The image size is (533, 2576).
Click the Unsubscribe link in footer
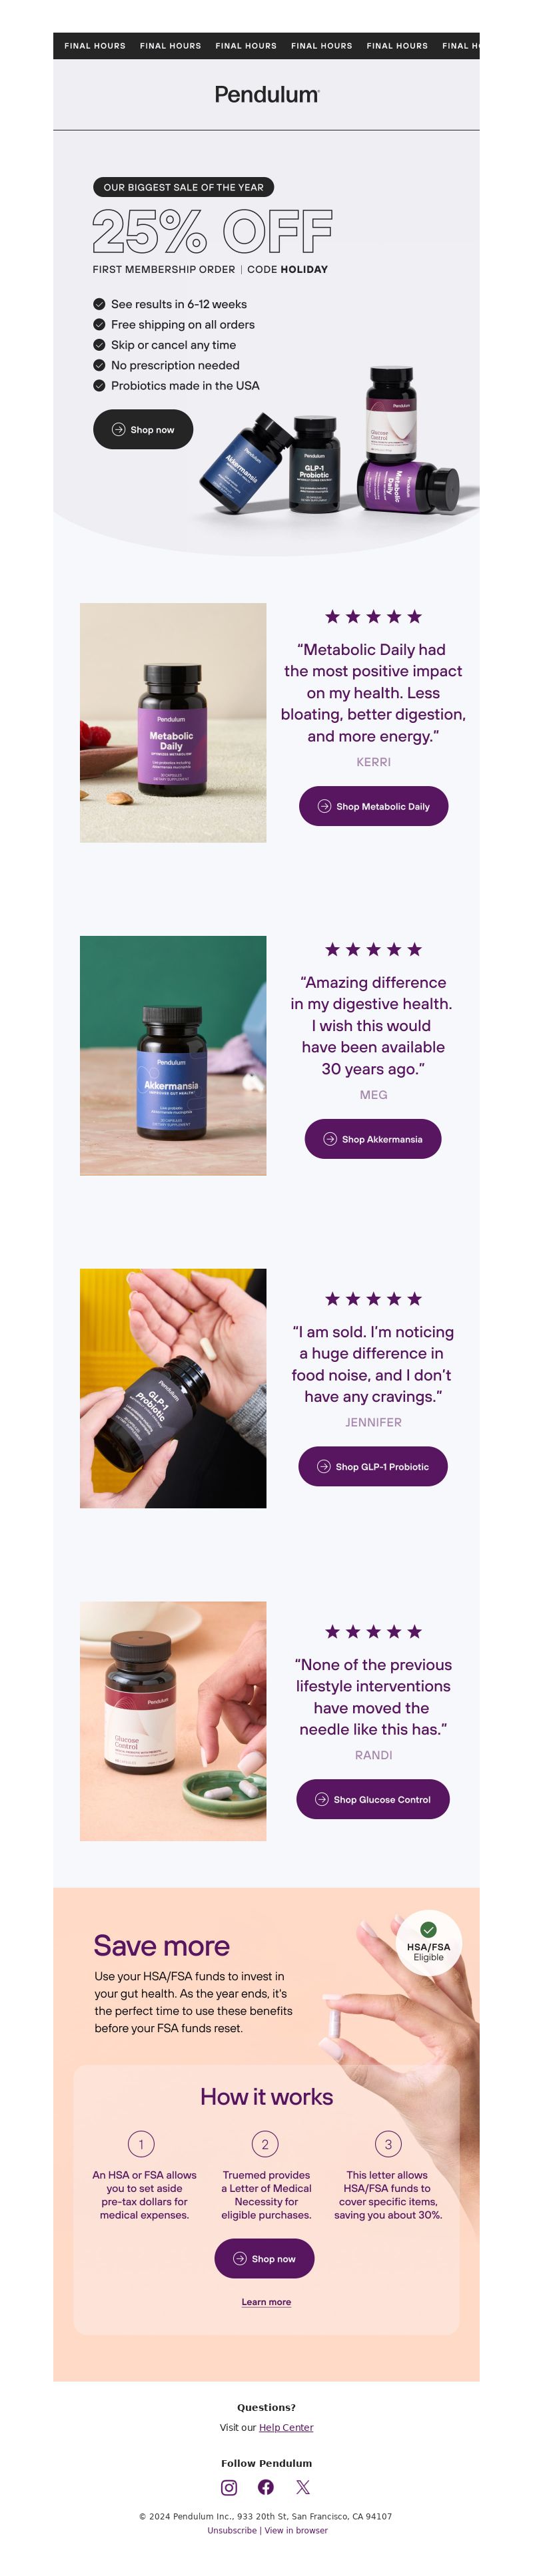click(232, 2530)
